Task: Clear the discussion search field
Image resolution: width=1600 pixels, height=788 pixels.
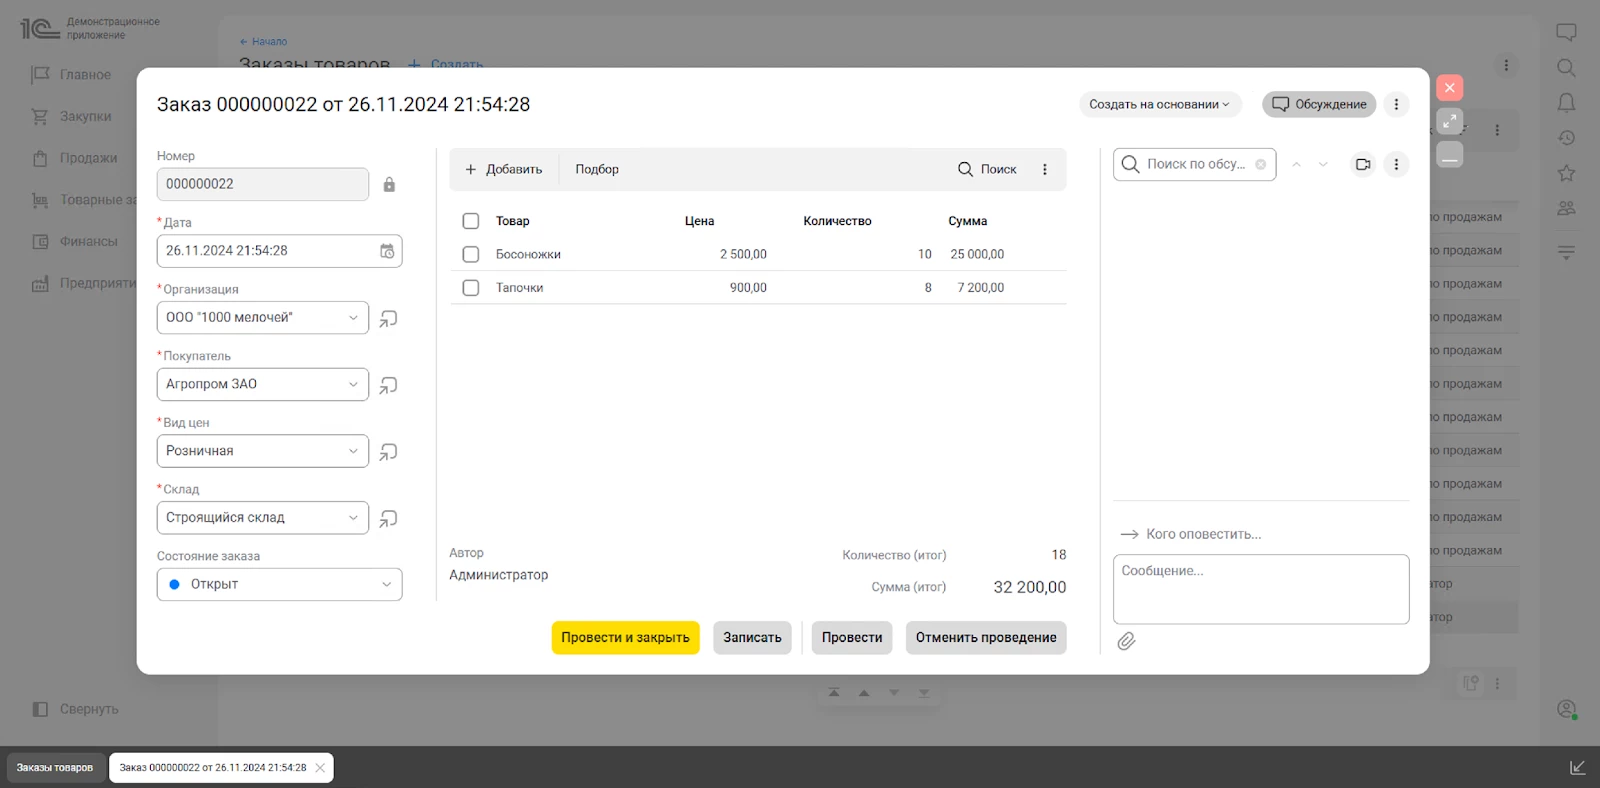Action: tap(1260, 164)
